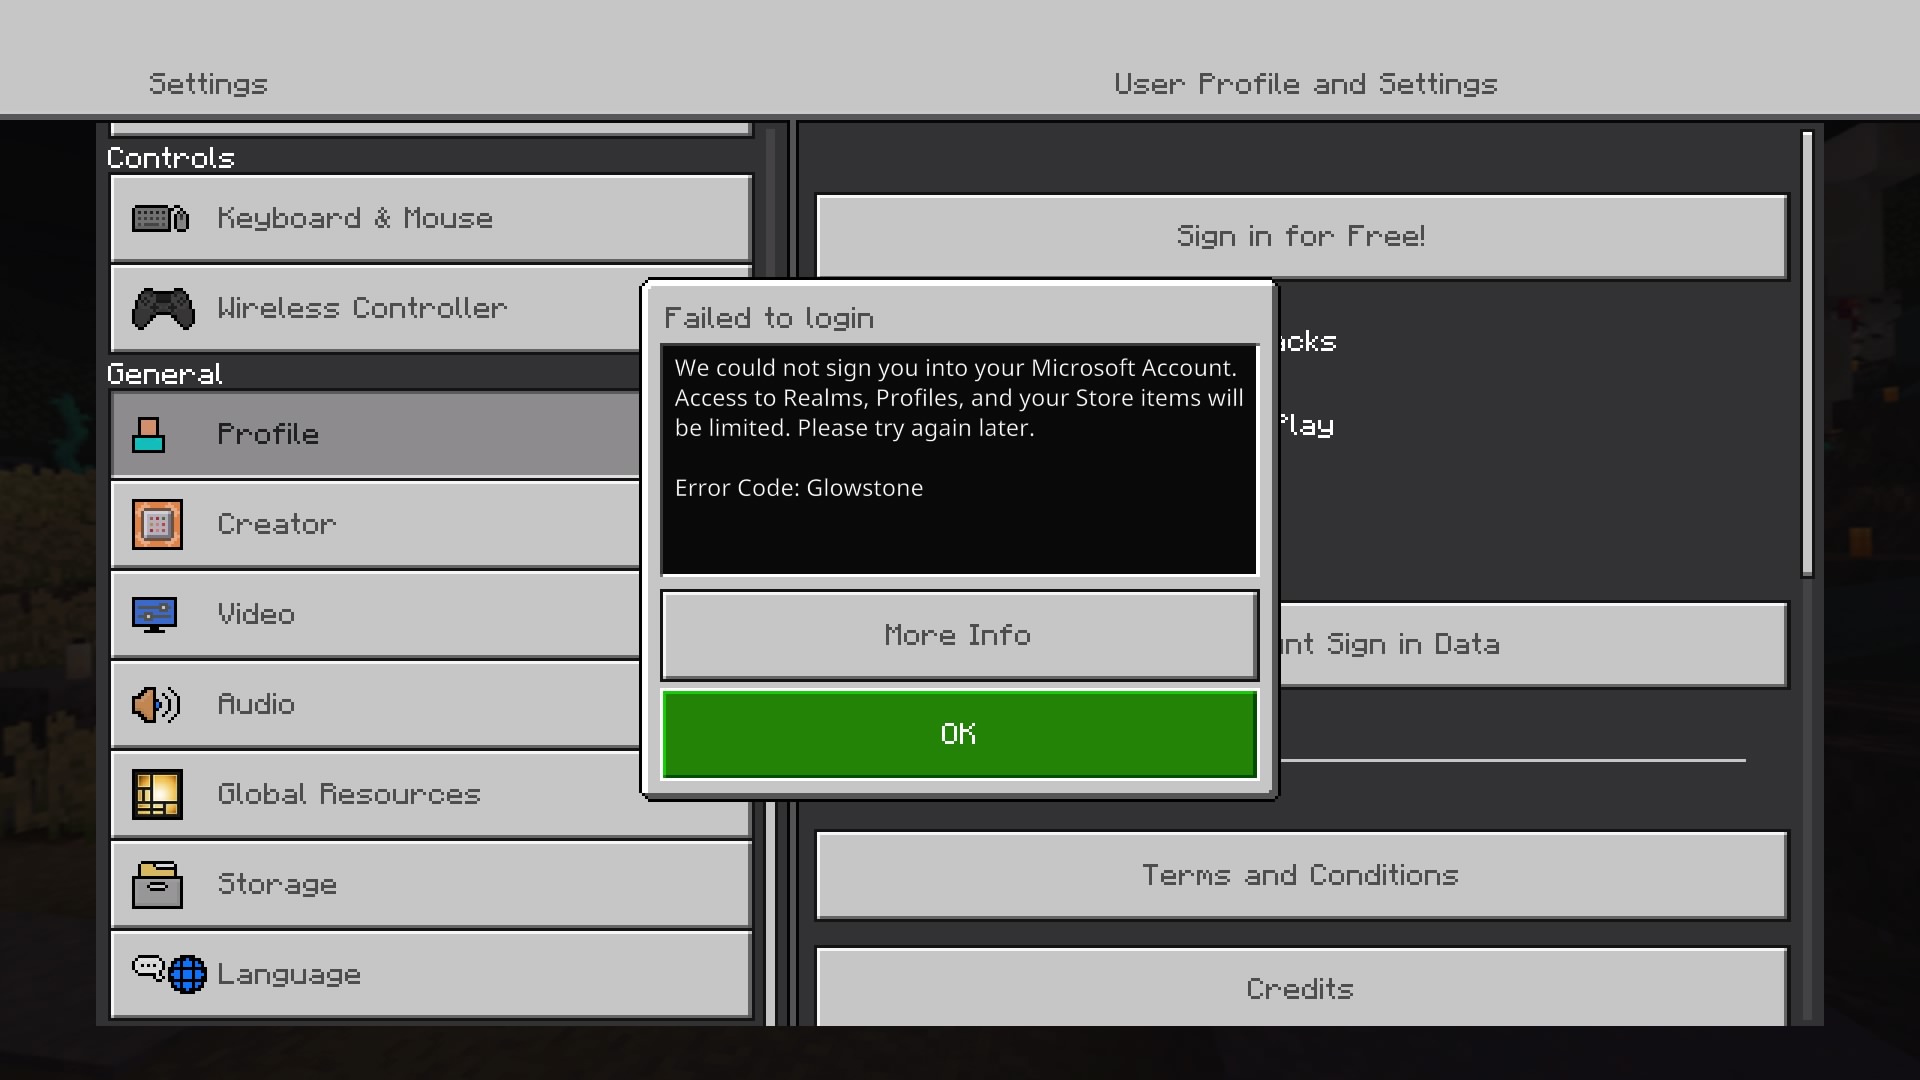Click the Language globe icon
Image resolution: width=1920 pixels, height=1080 pixels.
(186, 974)
